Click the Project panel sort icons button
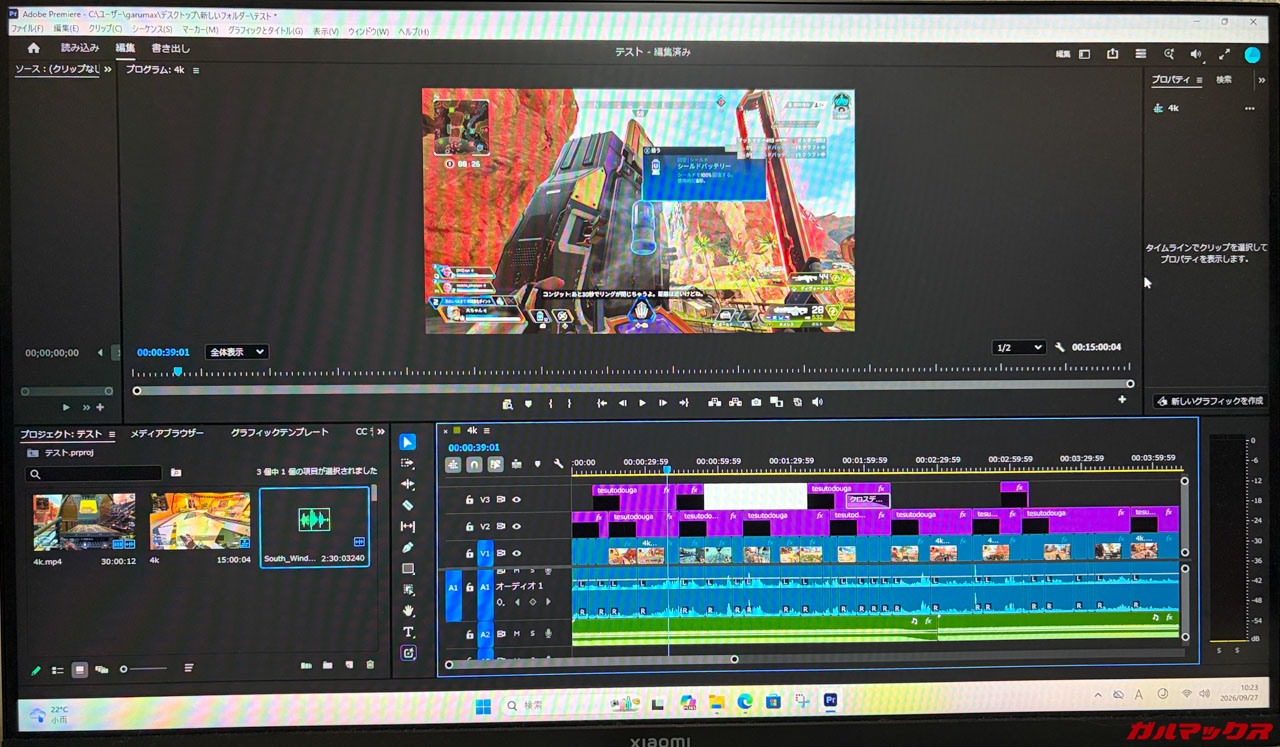 click(x=188, y=668)
